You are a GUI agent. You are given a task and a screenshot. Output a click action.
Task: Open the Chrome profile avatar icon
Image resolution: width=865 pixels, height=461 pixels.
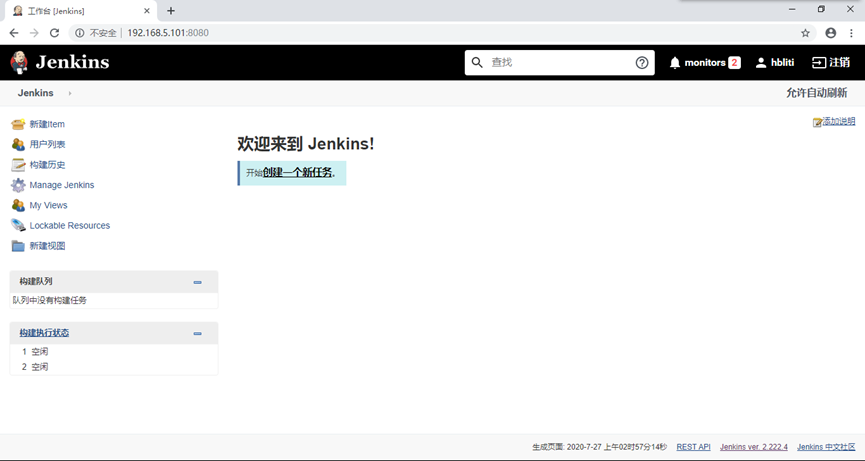[831, 33]
